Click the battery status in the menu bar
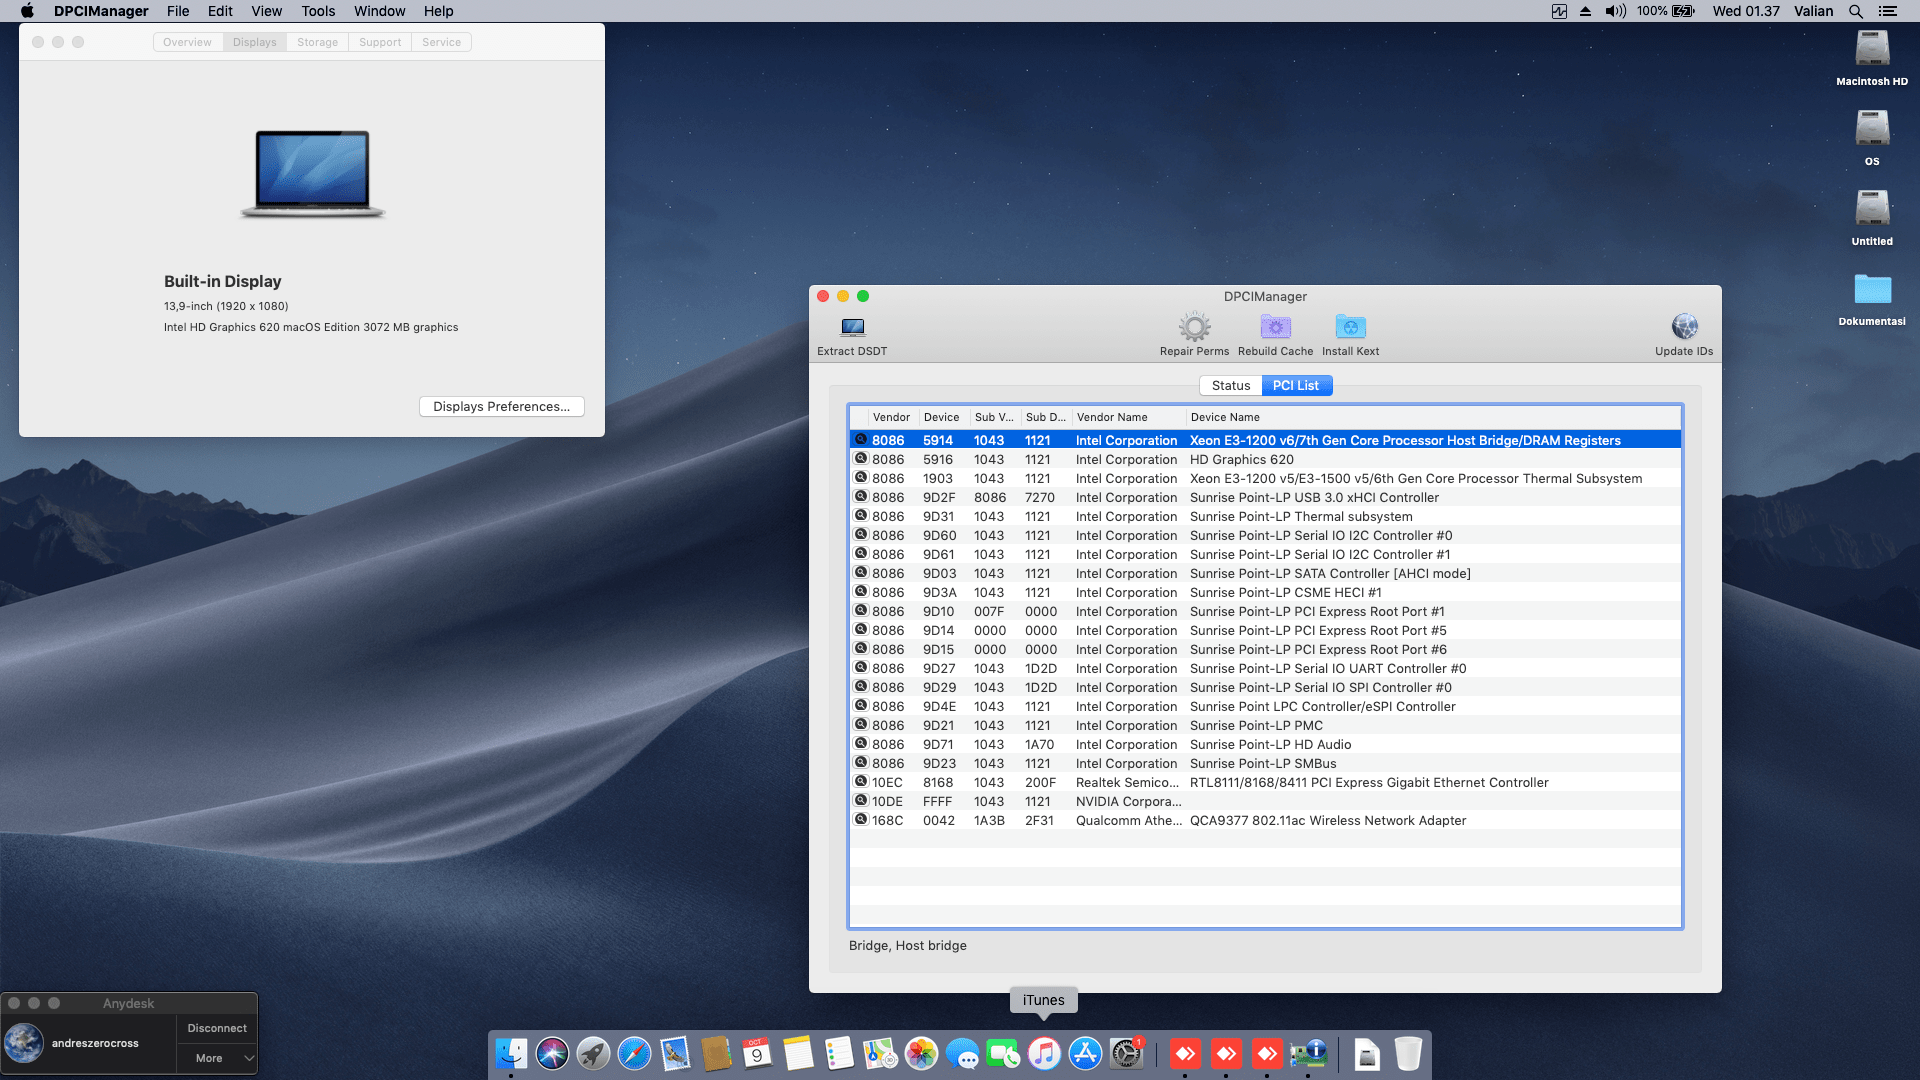This screenshot has width=1920, height=1080. click(x=1666, y=11)
